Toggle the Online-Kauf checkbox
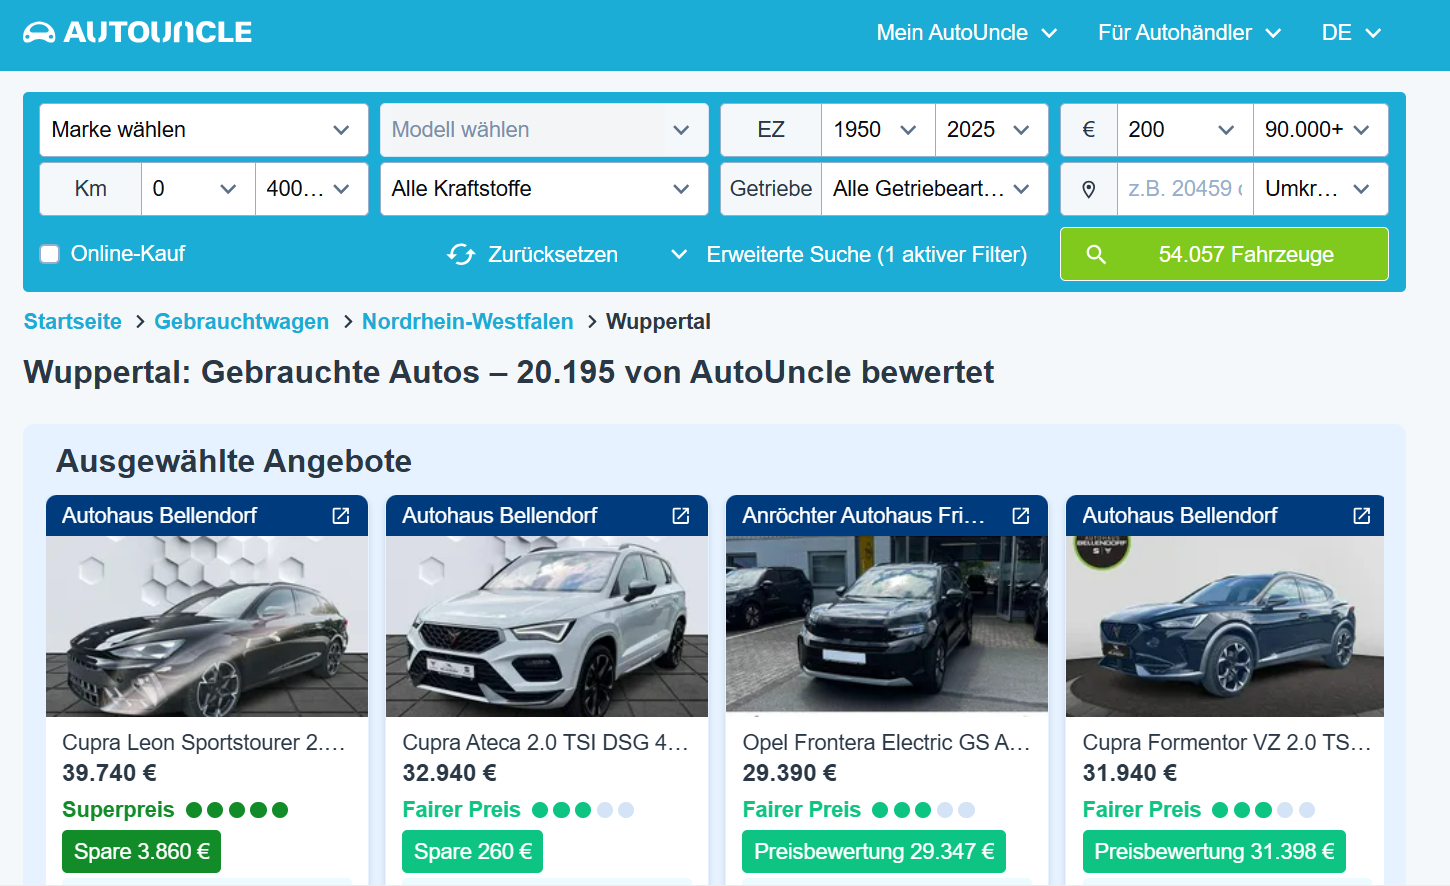Viewport: 1450px width, 886px height. pos(49,254)
